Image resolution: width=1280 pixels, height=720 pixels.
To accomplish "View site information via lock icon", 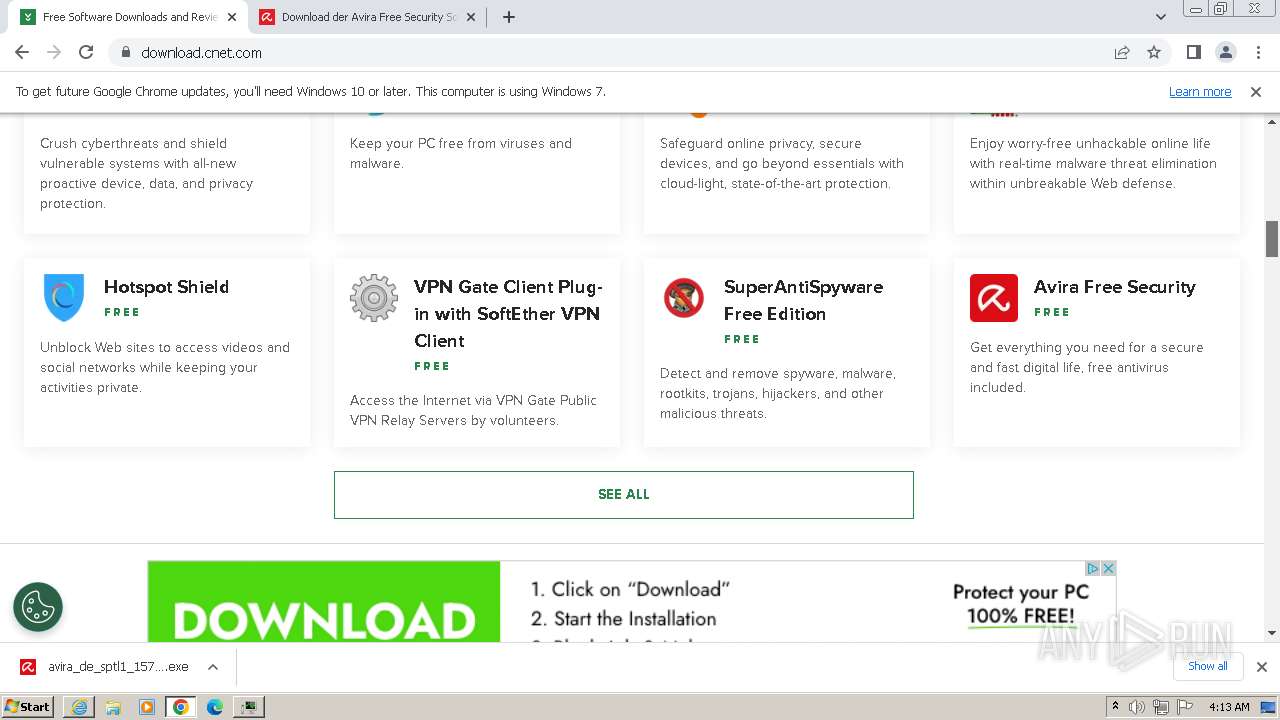I will [126, 52].
